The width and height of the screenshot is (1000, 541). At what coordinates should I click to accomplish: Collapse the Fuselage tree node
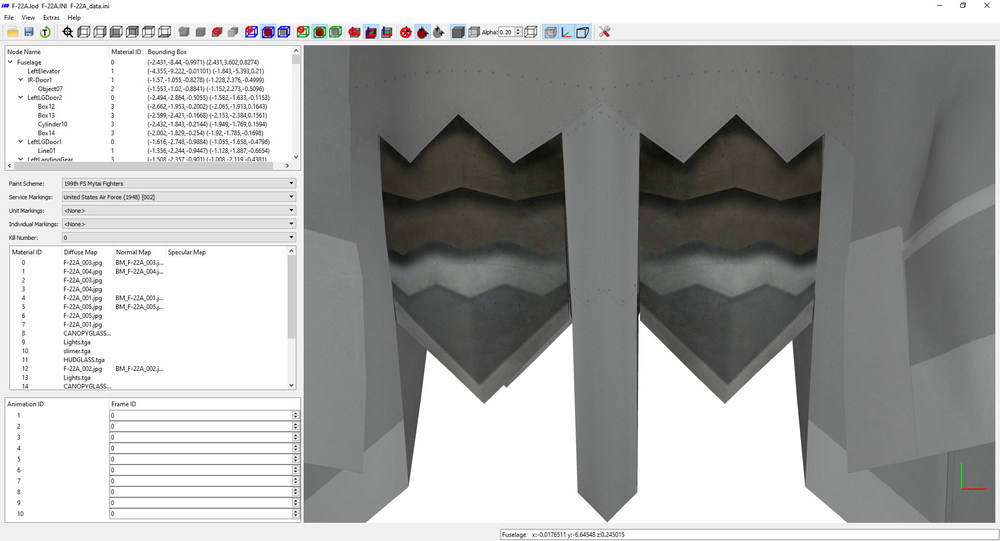10,62
